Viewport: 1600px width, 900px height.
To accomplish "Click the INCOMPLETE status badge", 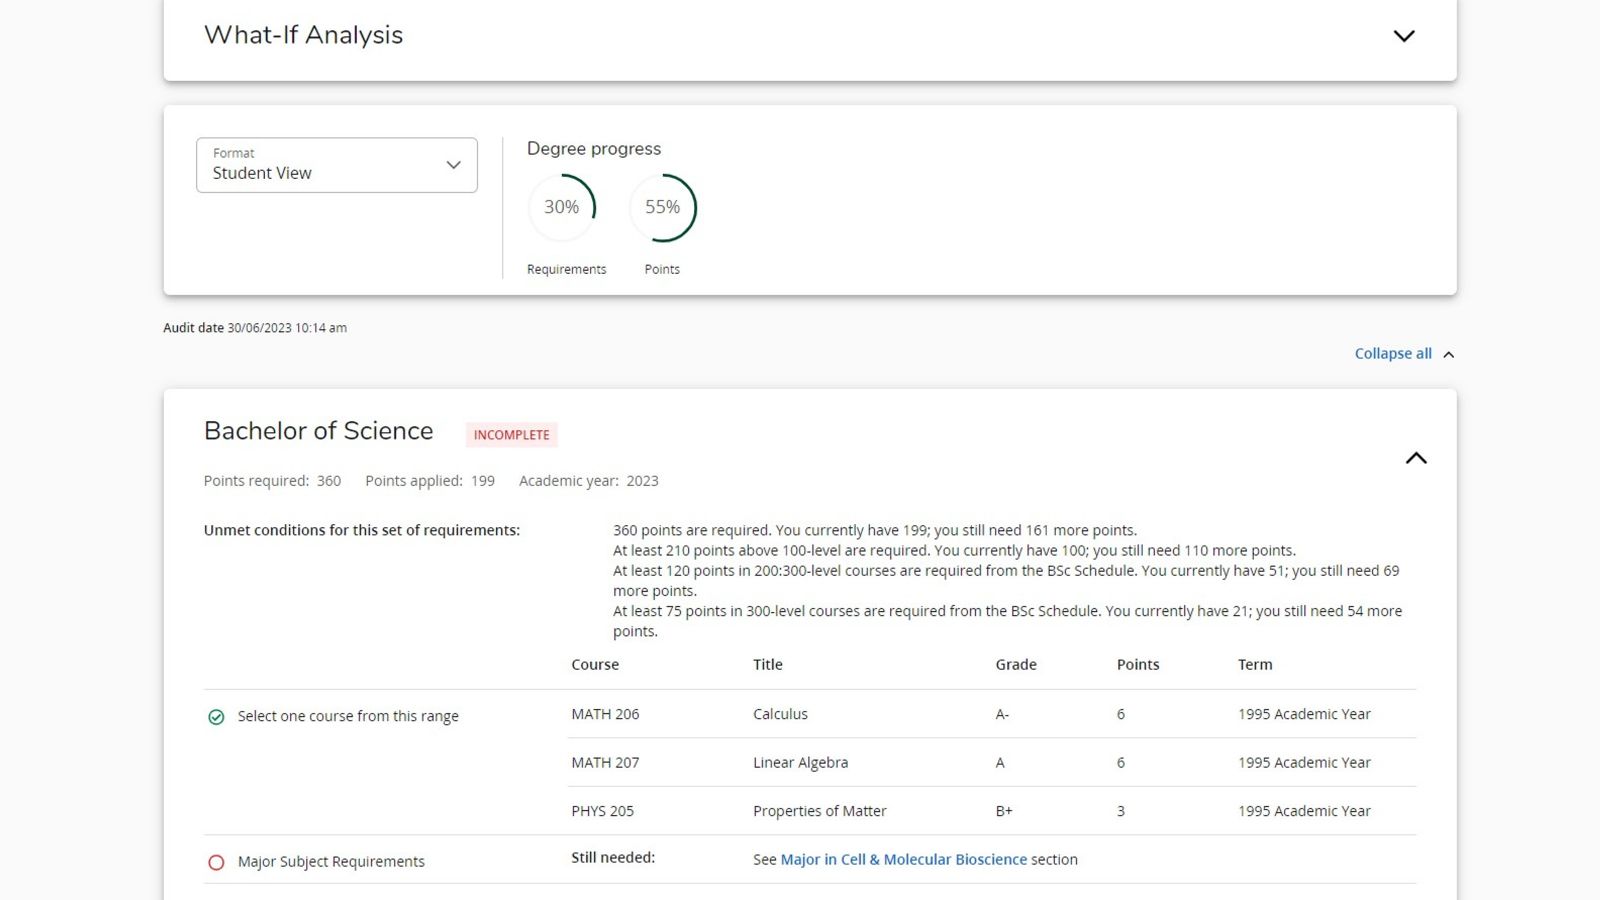I will click(x=511, y=435).
